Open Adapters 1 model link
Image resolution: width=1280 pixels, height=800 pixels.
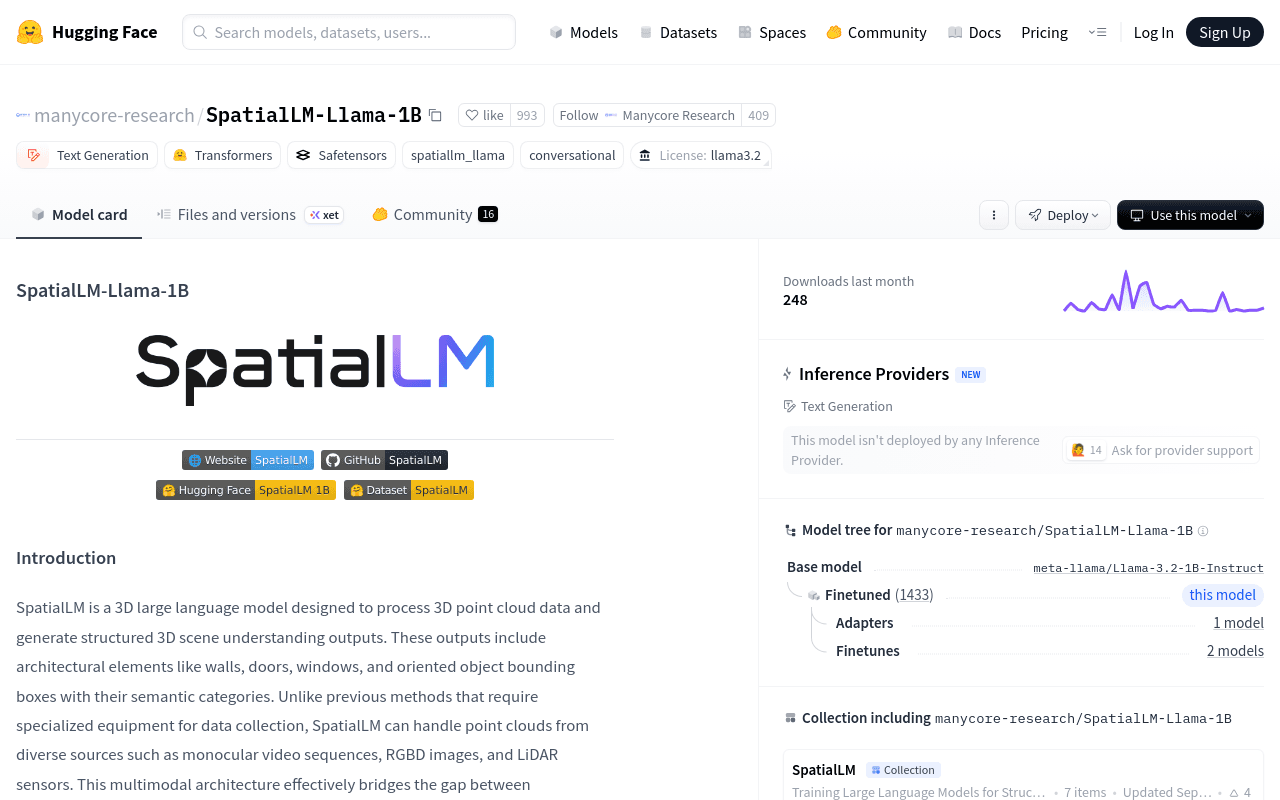(x=1238, y=623)
